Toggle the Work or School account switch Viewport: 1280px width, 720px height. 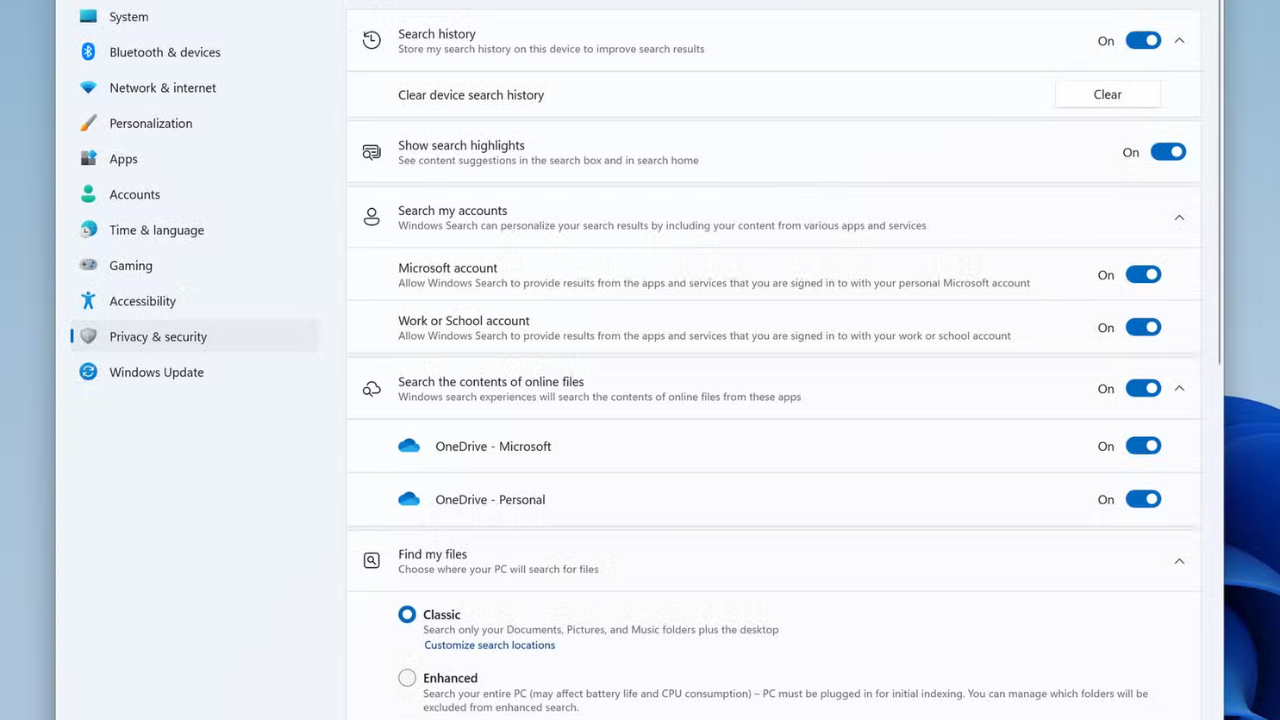[1143, 328]
